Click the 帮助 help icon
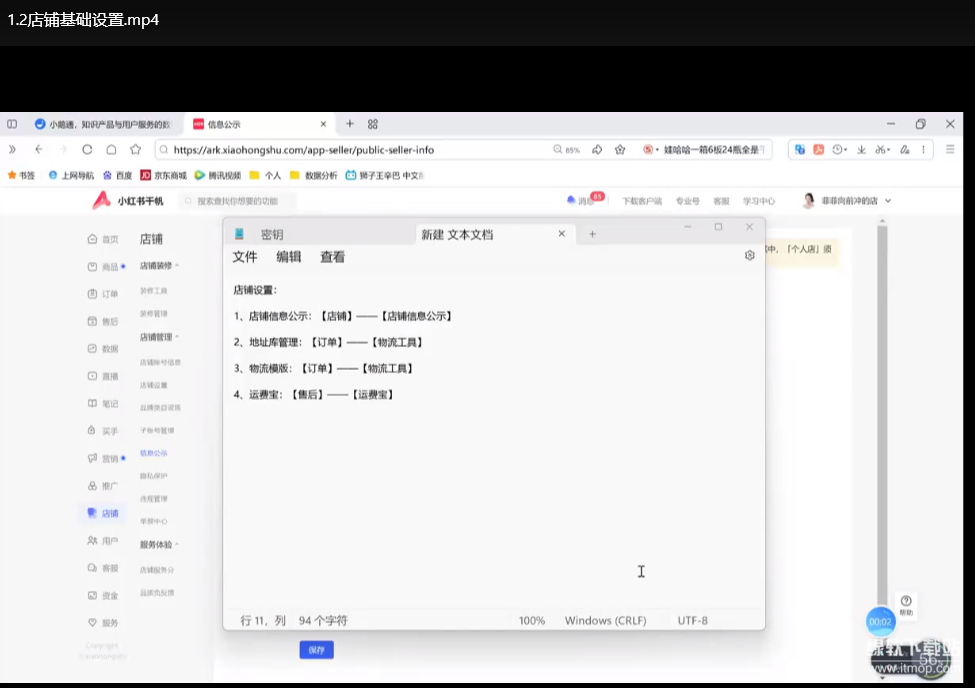The width and height of the screenshot is (975, 688). pos(906,604)
